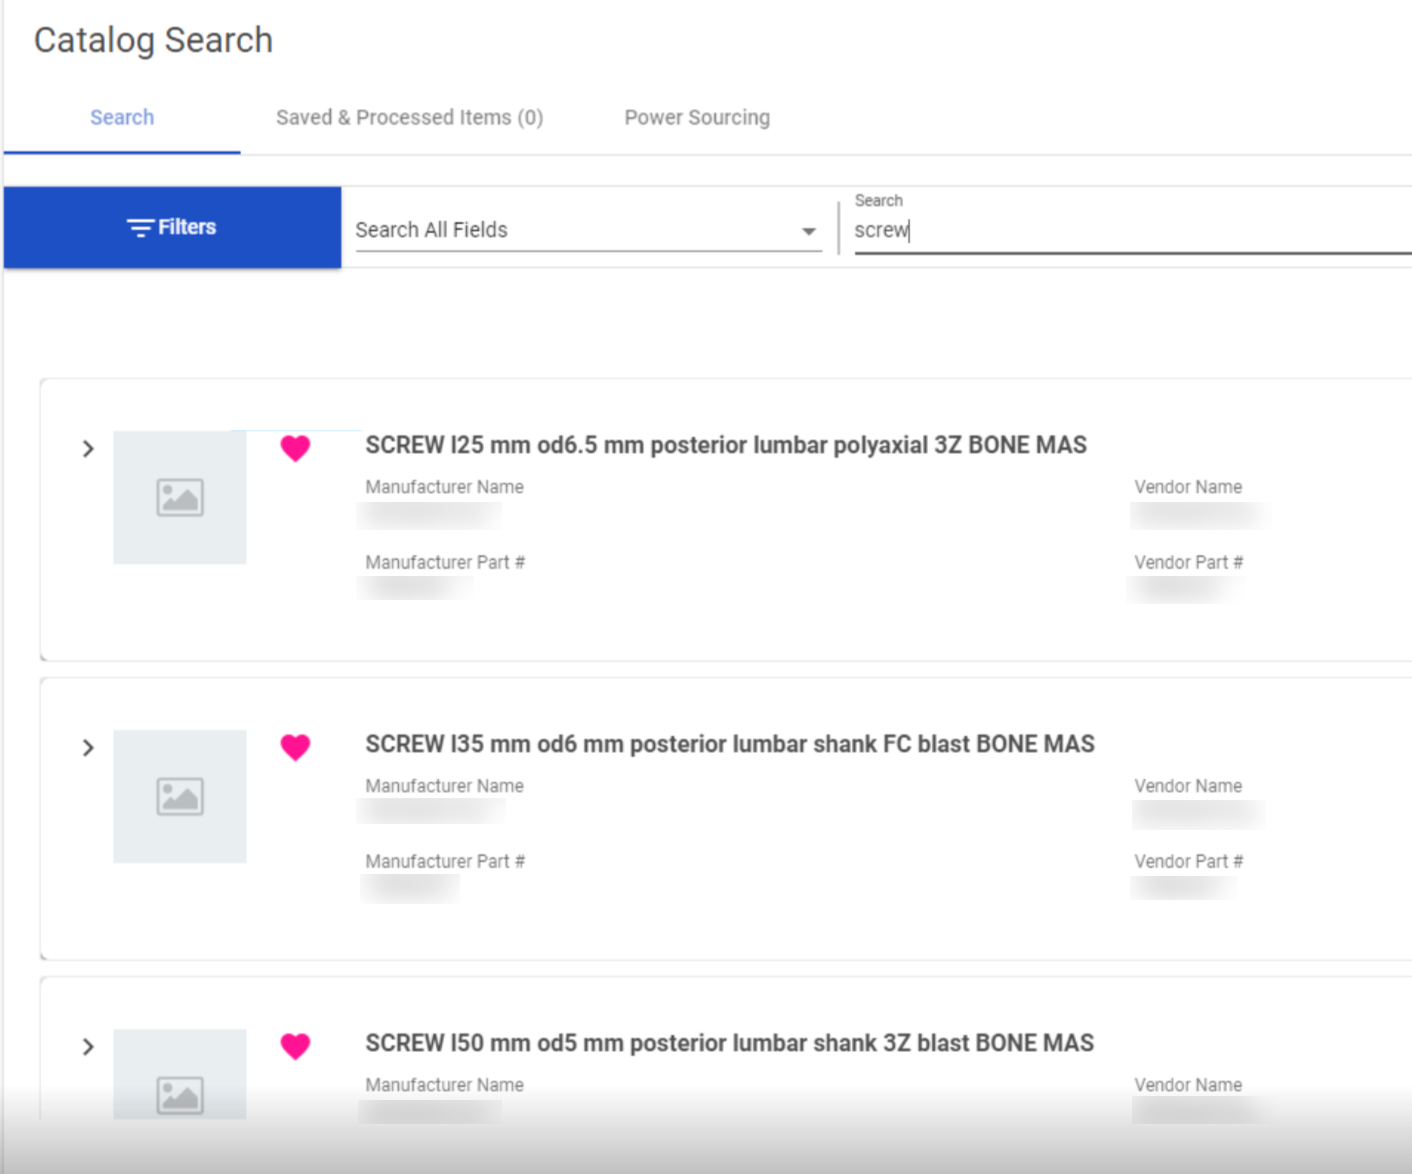This screenshot has width=1412, height=1174.
Task: Open the Power Sourcing tab
Action: point(697,117)
